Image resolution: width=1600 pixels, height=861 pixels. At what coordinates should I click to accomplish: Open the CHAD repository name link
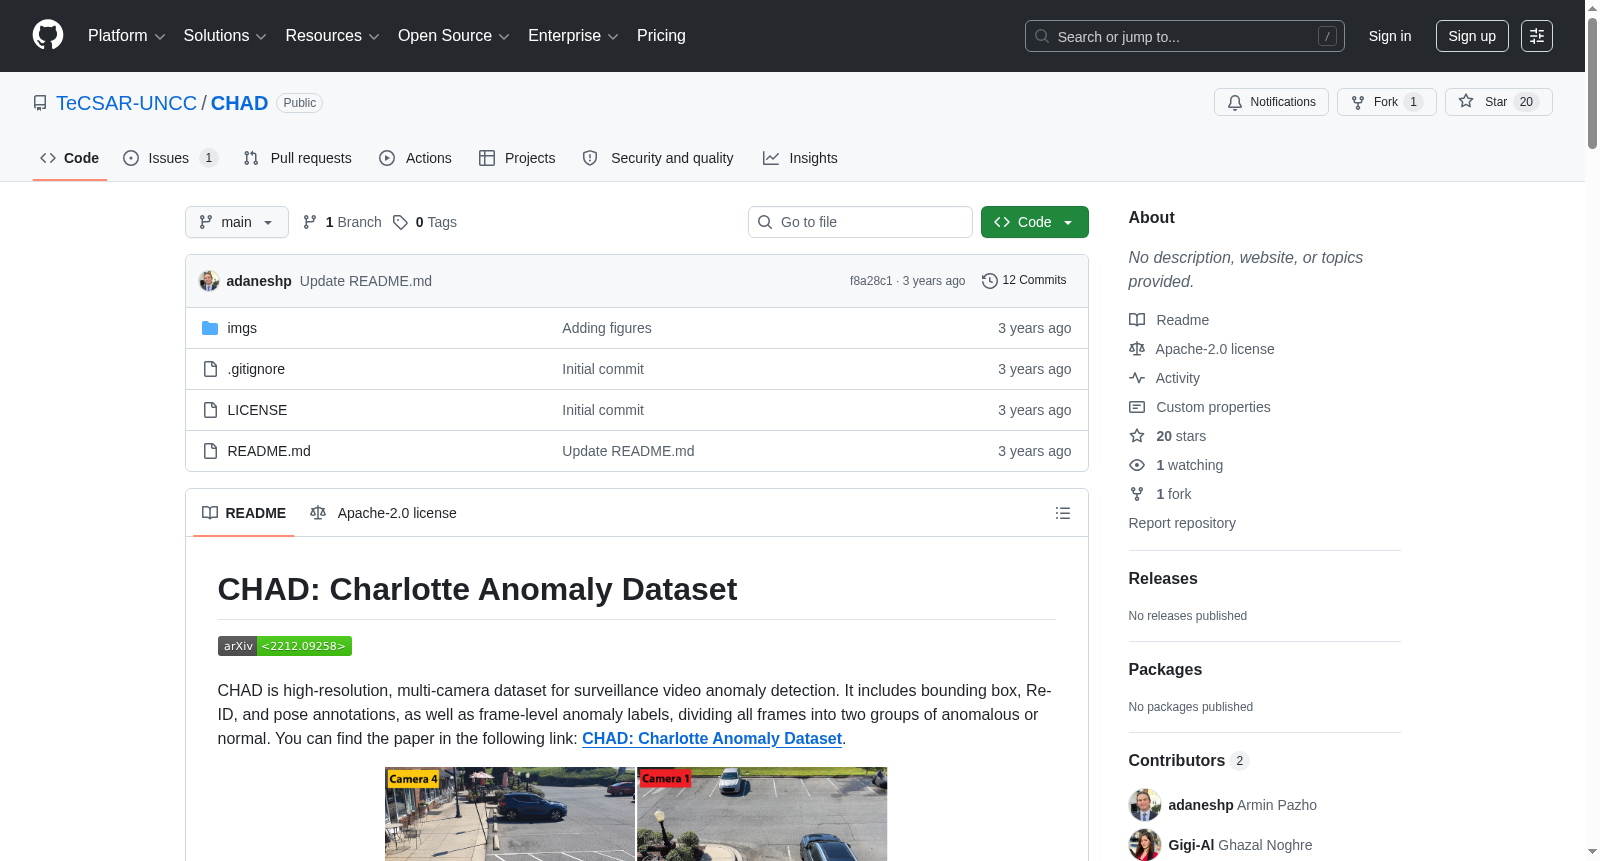click(239, 103)
